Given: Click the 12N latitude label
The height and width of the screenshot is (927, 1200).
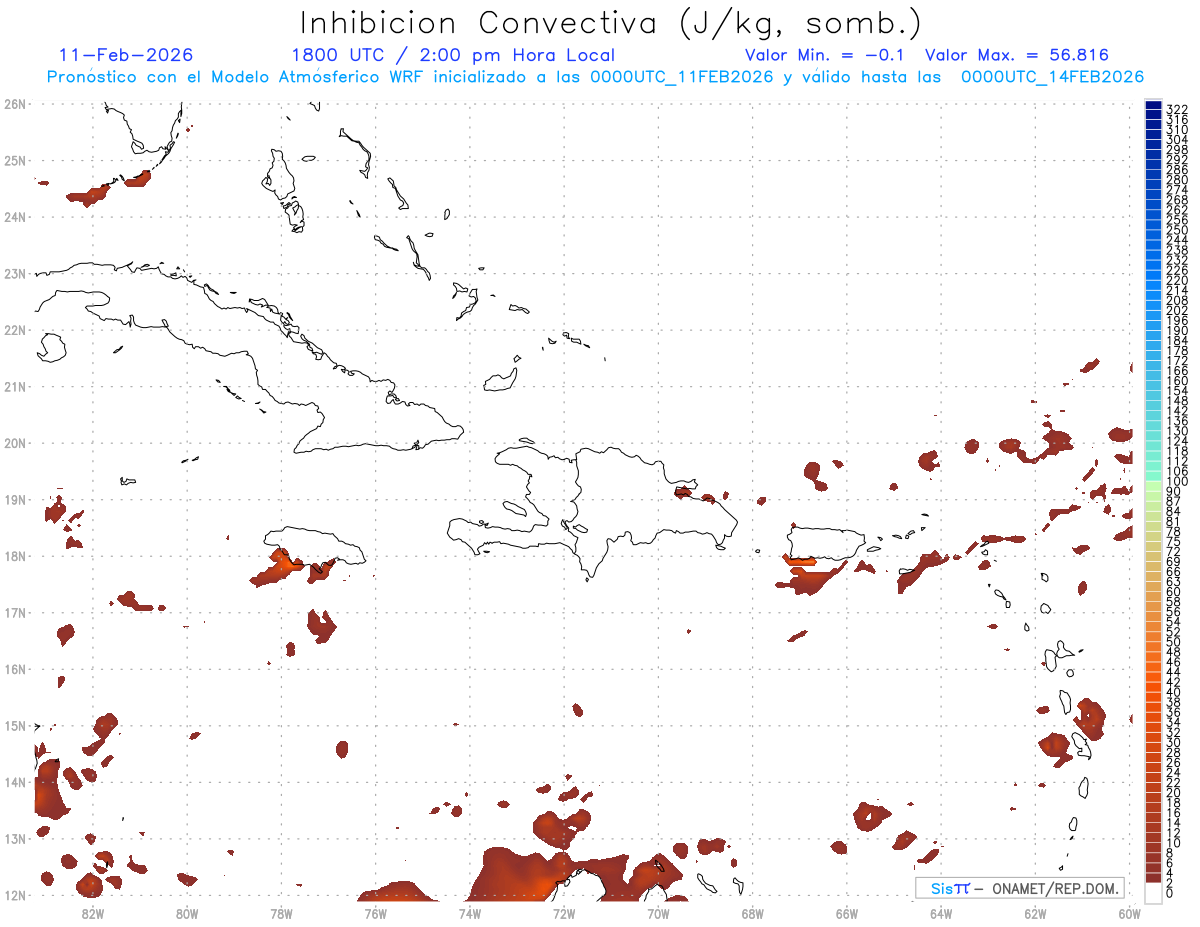Looking at the screenshot, I should point(14,895).
